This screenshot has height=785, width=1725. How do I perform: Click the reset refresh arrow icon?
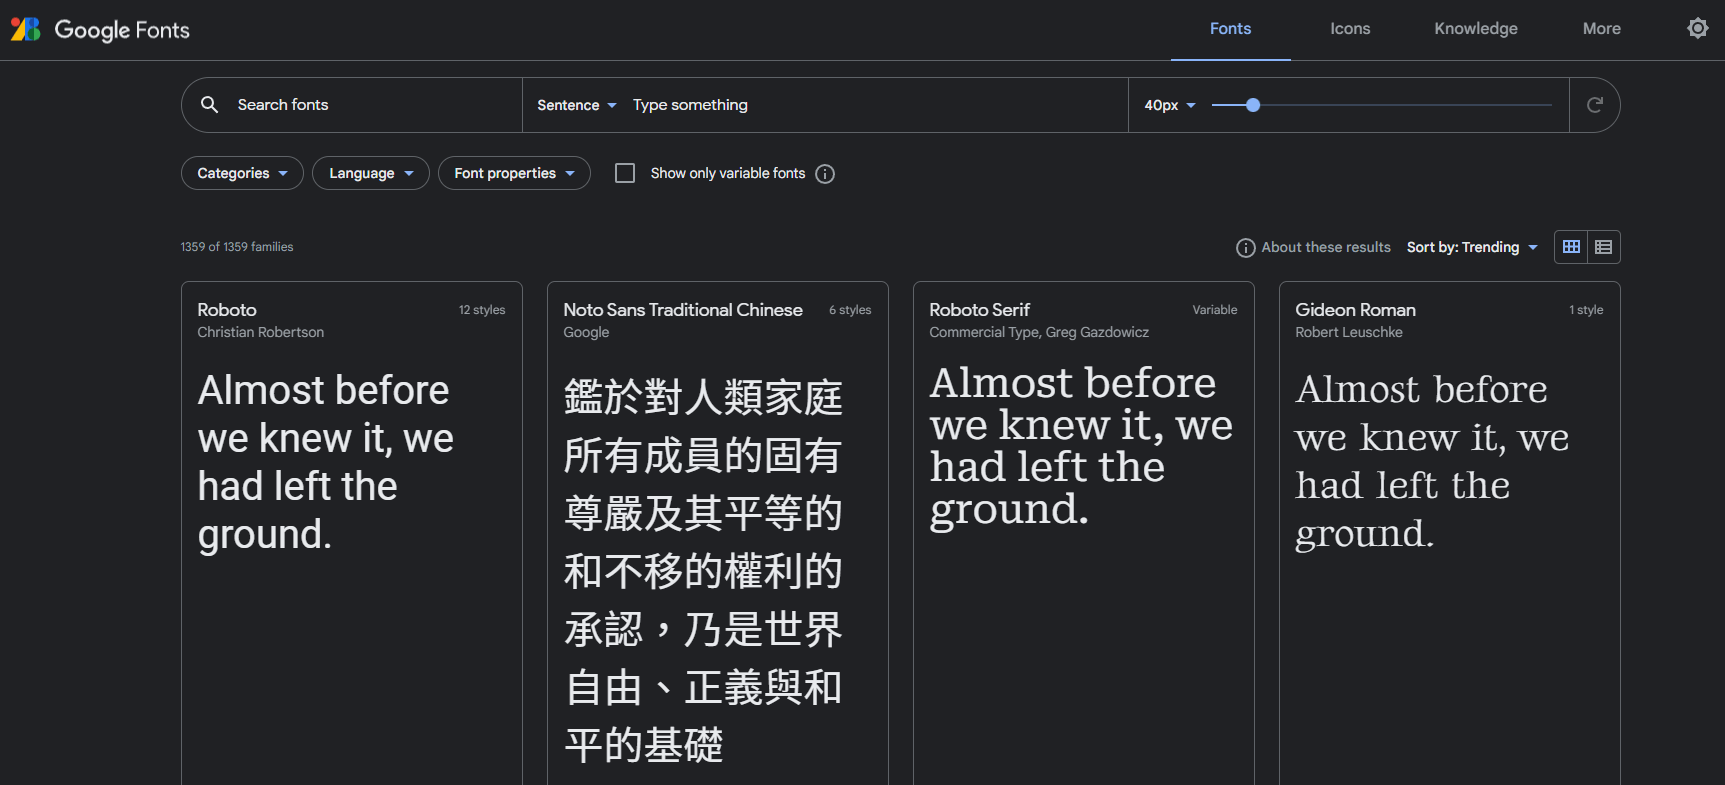coord(1594,105)
